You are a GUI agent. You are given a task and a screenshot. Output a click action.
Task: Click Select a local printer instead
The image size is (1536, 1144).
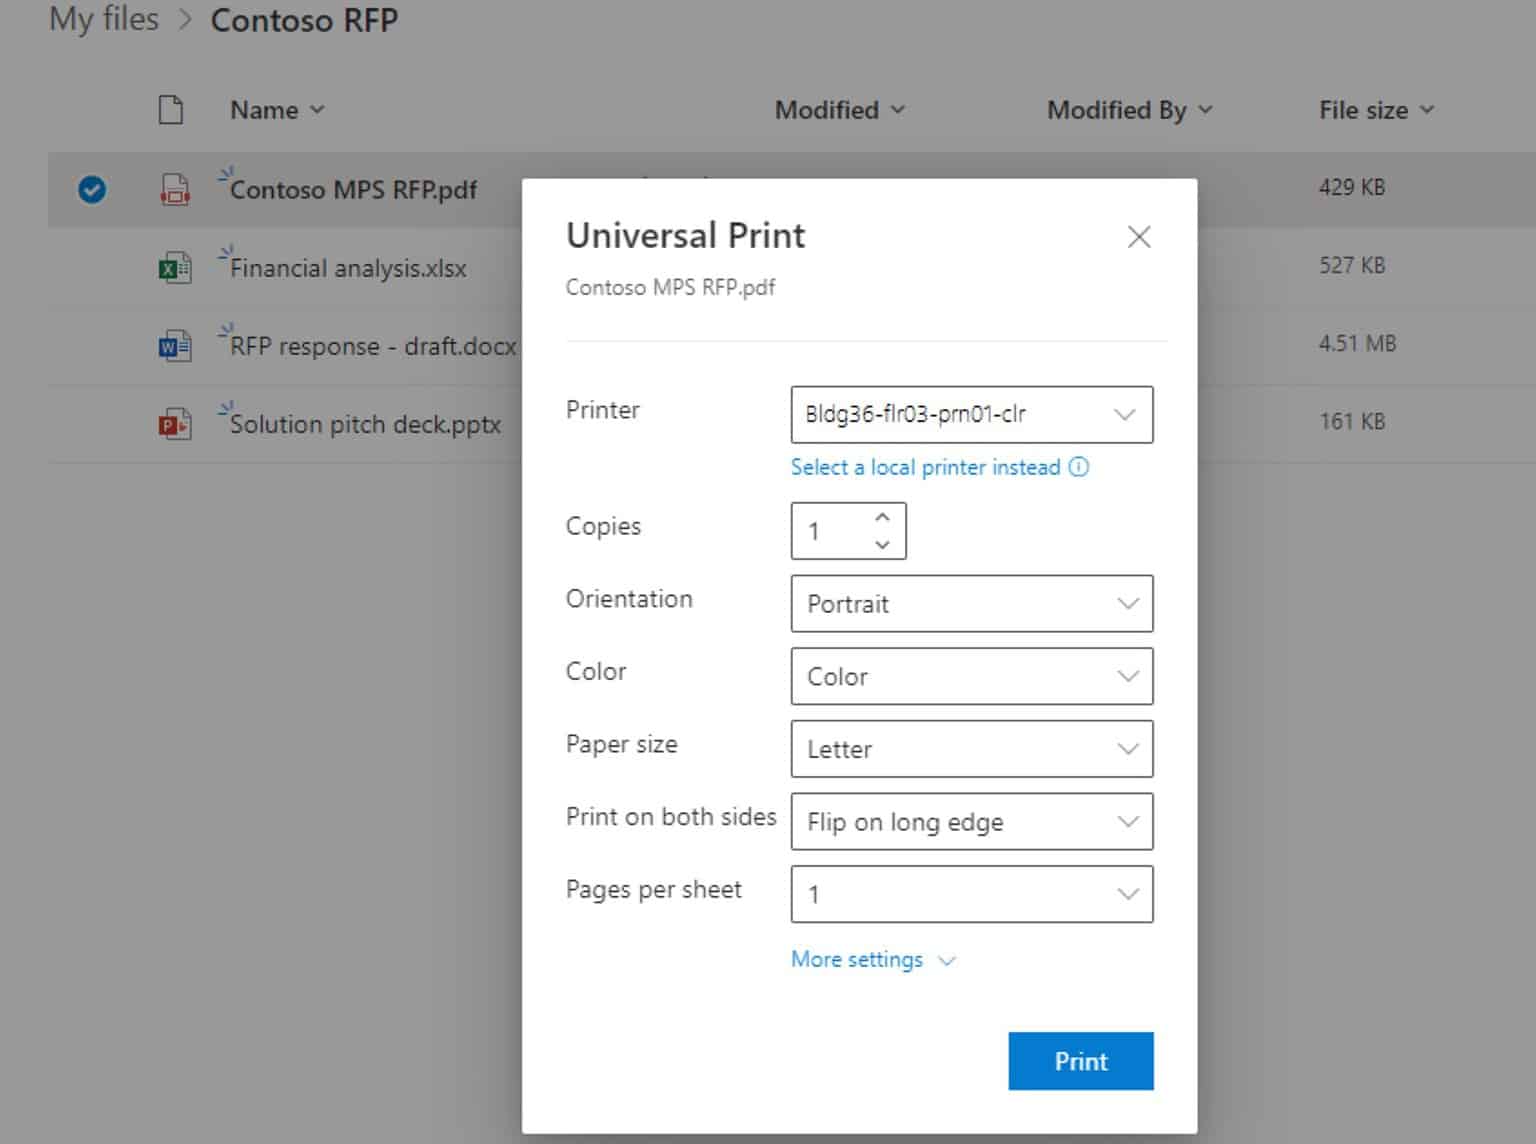coord(923,467)
